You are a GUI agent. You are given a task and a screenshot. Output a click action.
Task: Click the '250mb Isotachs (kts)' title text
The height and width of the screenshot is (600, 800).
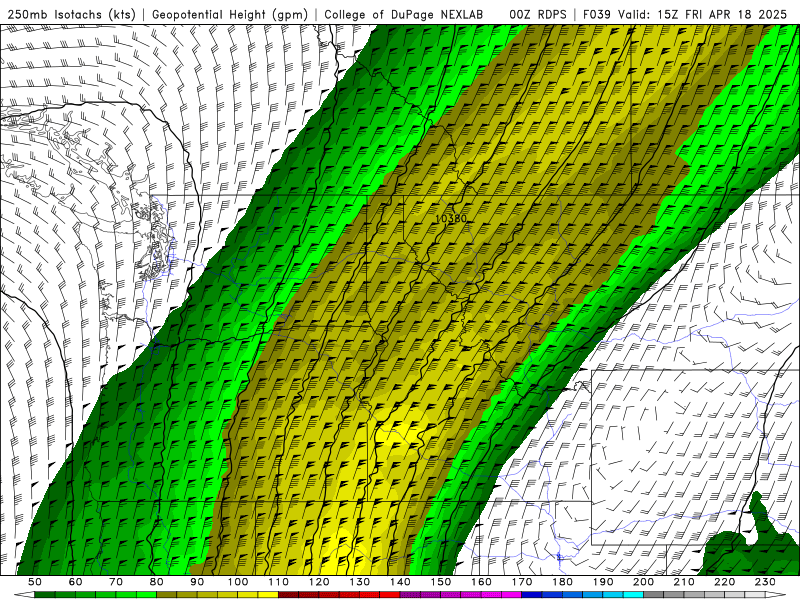coord(71,14)
